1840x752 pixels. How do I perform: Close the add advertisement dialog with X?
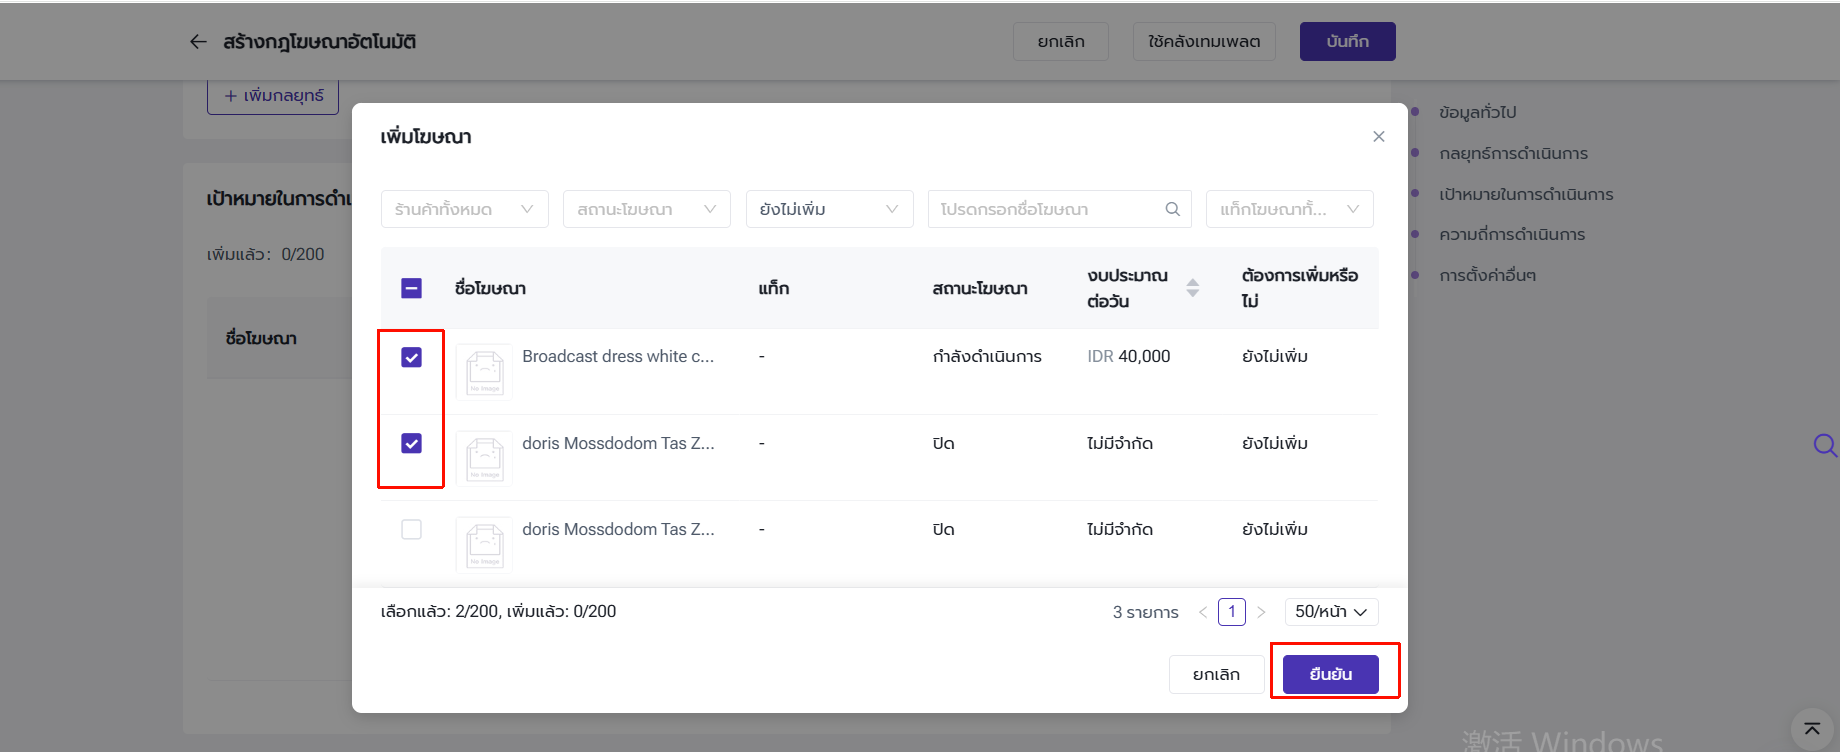pos(1378,137)
